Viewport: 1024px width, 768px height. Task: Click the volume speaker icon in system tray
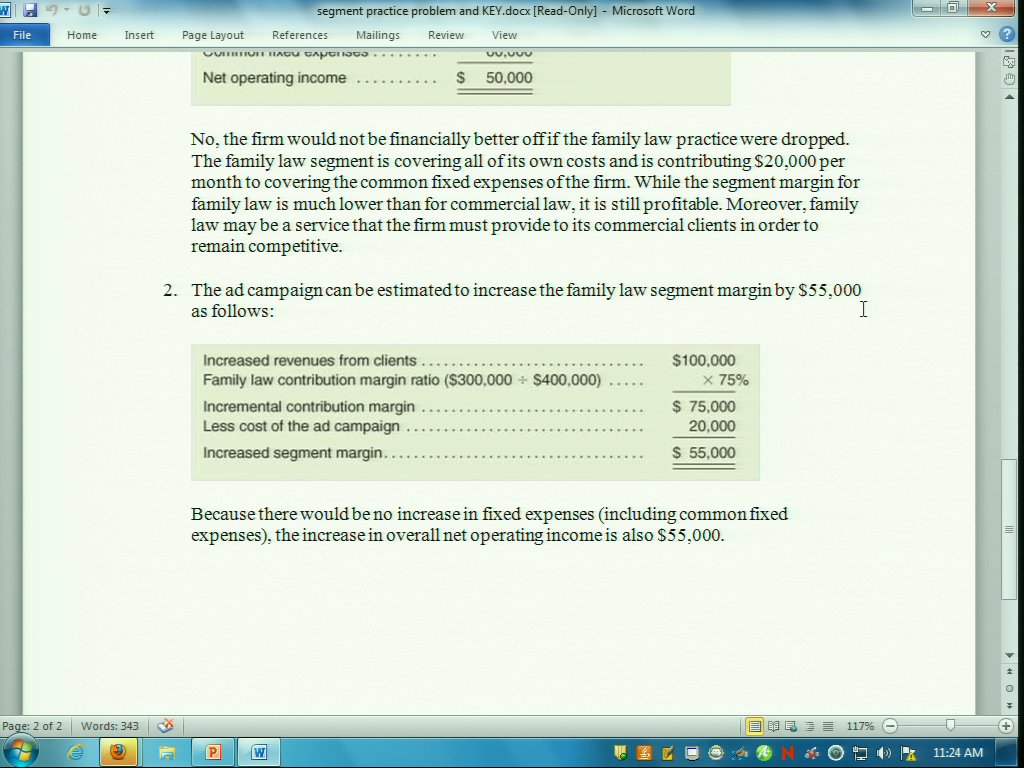point(884,753)
